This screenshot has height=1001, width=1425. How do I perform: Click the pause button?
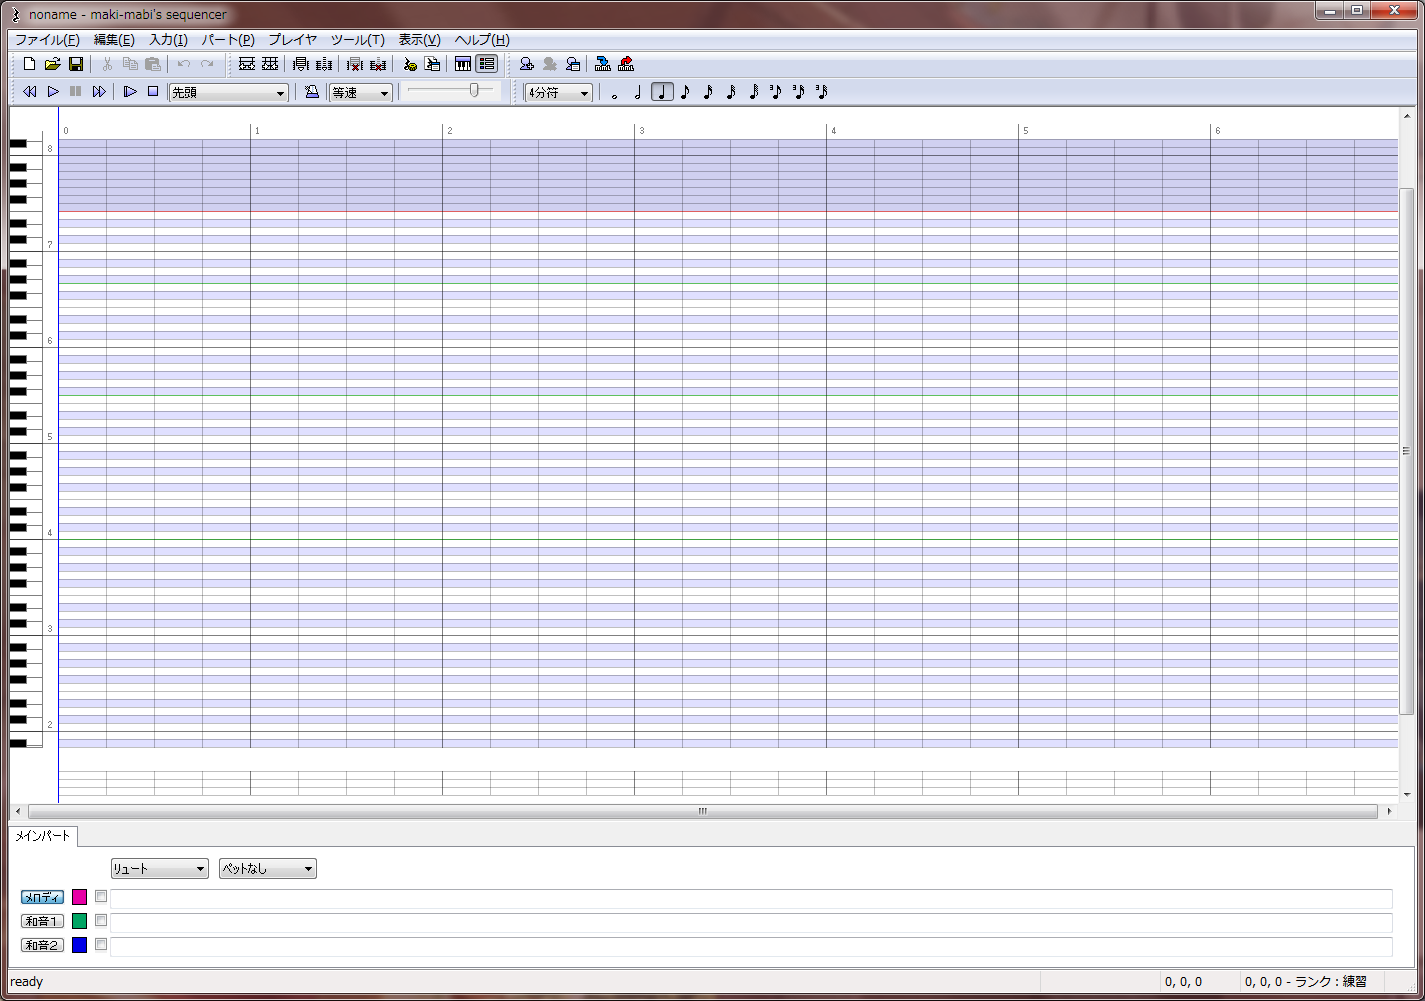[76, 92]
